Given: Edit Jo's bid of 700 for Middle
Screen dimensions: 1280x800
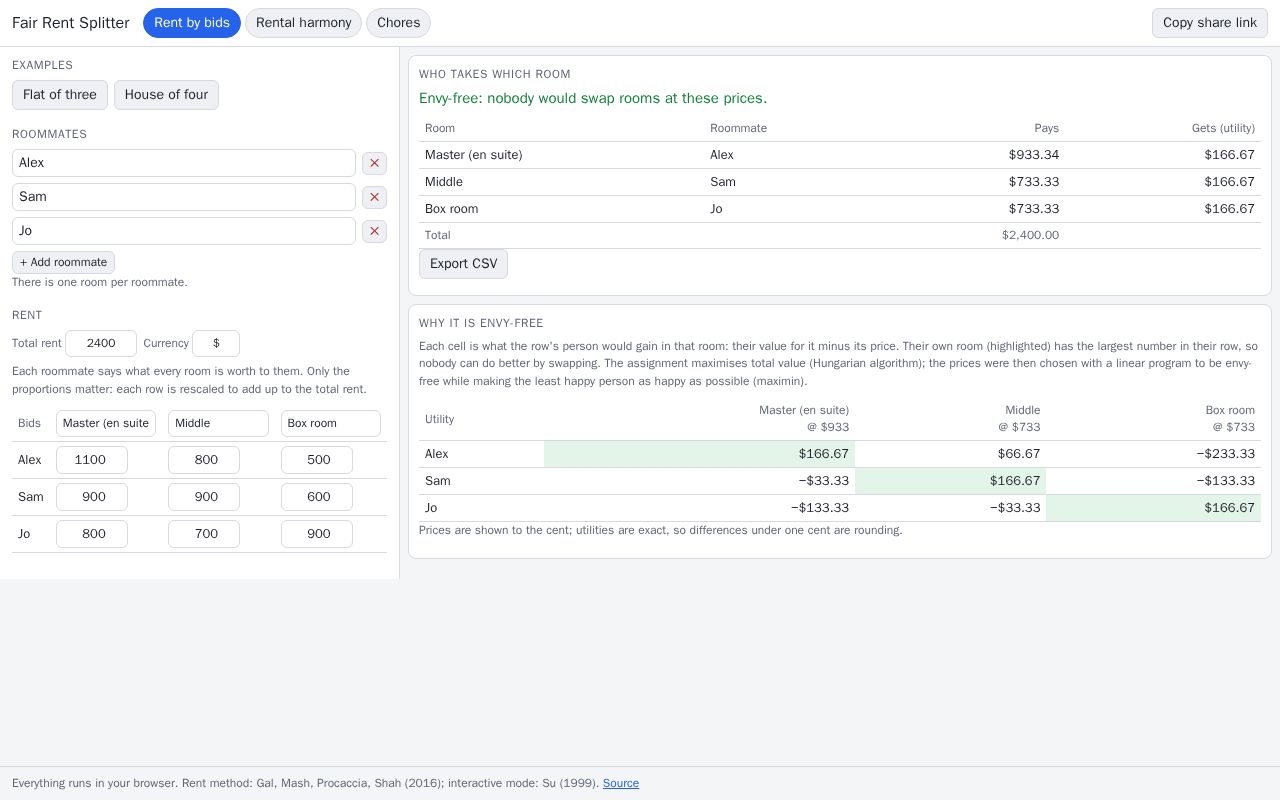Looking at the screenshot, I should [204, 534].
